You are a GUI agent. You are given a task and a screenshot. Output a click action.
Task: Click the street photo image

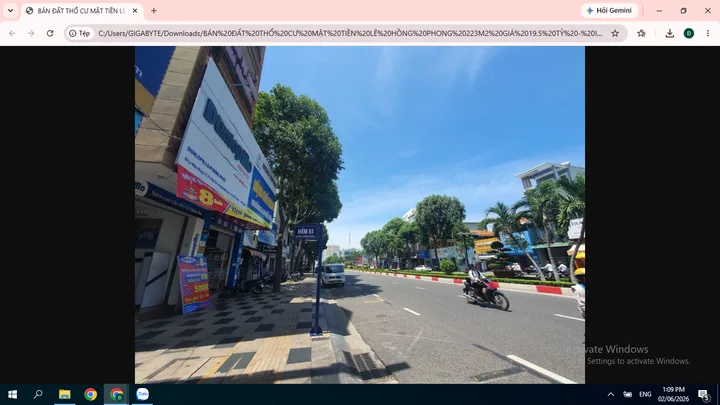360,214
